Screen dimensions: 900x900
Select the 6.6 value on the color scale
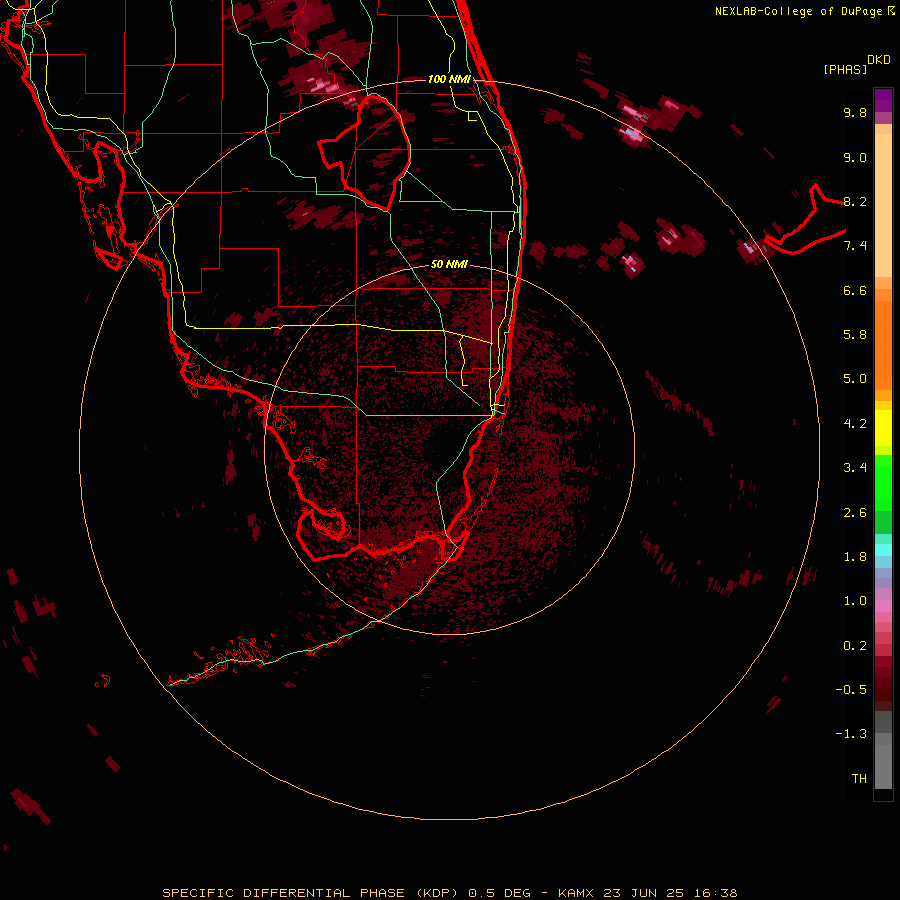(855, 290)
